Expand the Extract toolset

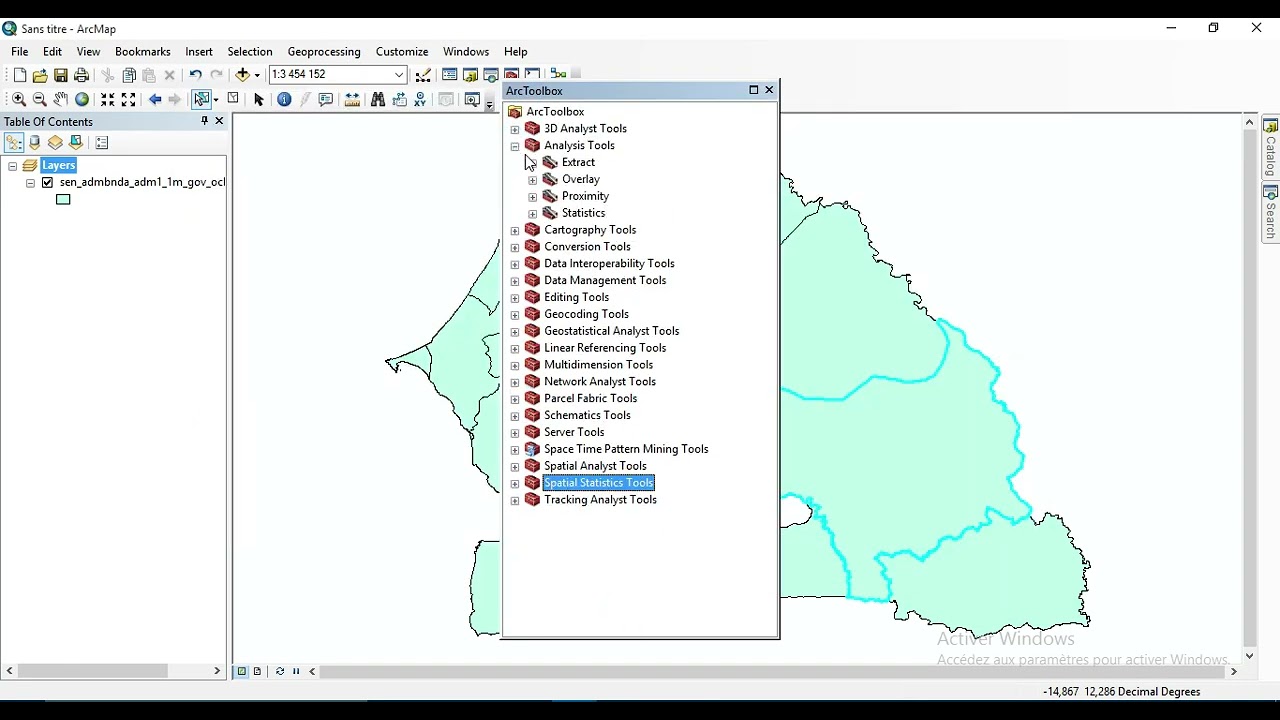pos(533,163)
